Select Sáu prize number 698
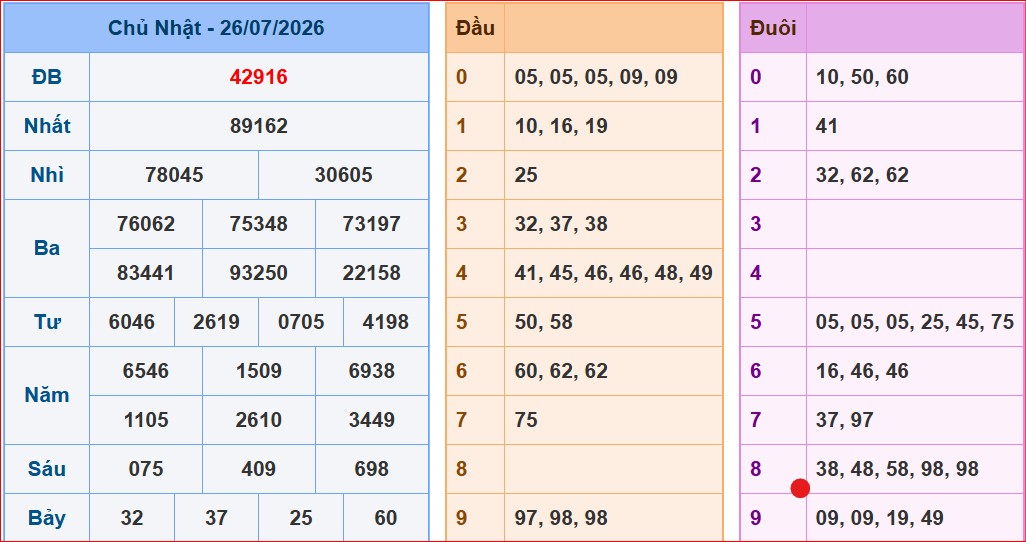Viewport: 1026px width, 542px height. point(372,469)
